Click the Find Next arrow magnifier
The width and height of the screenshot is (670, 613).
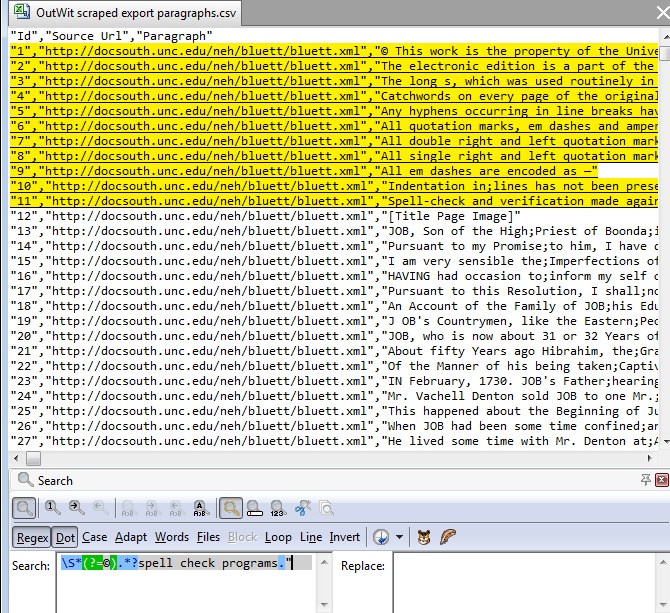click(76, 507)
